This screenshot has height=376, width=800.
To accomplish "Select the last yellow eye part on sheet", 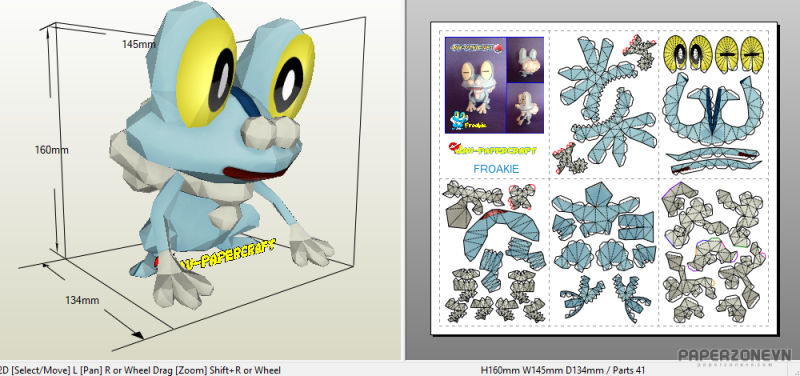I will [753, 53].
